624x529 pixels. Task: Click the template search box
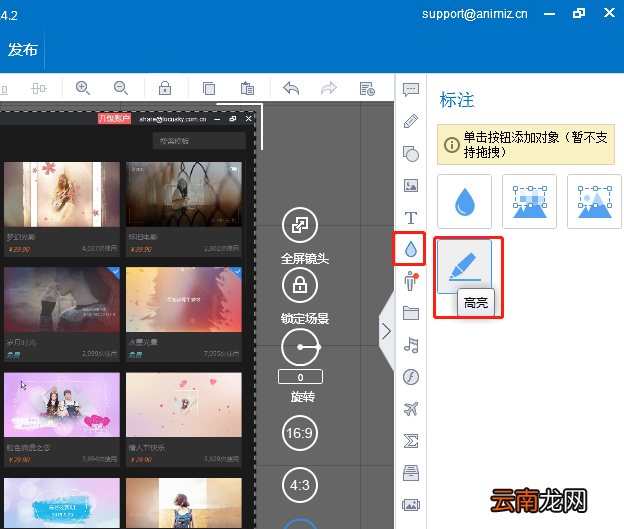pyautogui.click(x=199, y=141)
